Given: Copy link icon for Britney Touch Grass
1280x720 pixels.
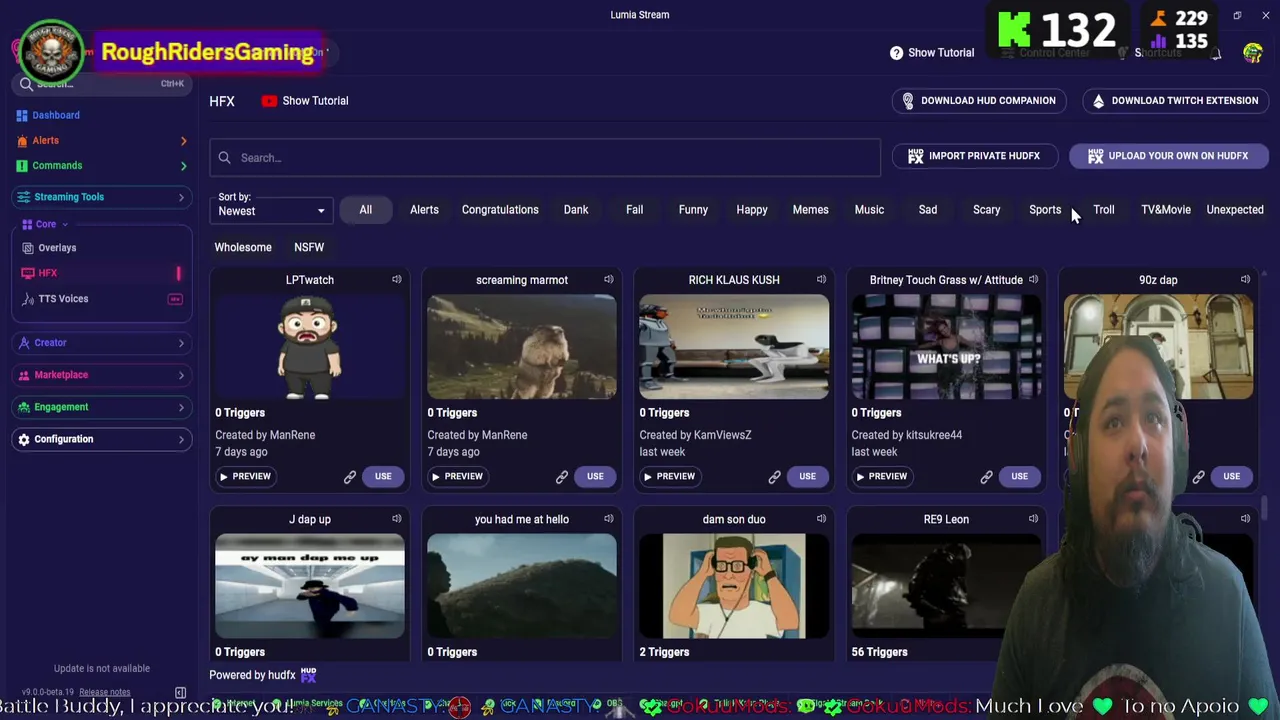Looking at the screenshot, I should [986, 477].
